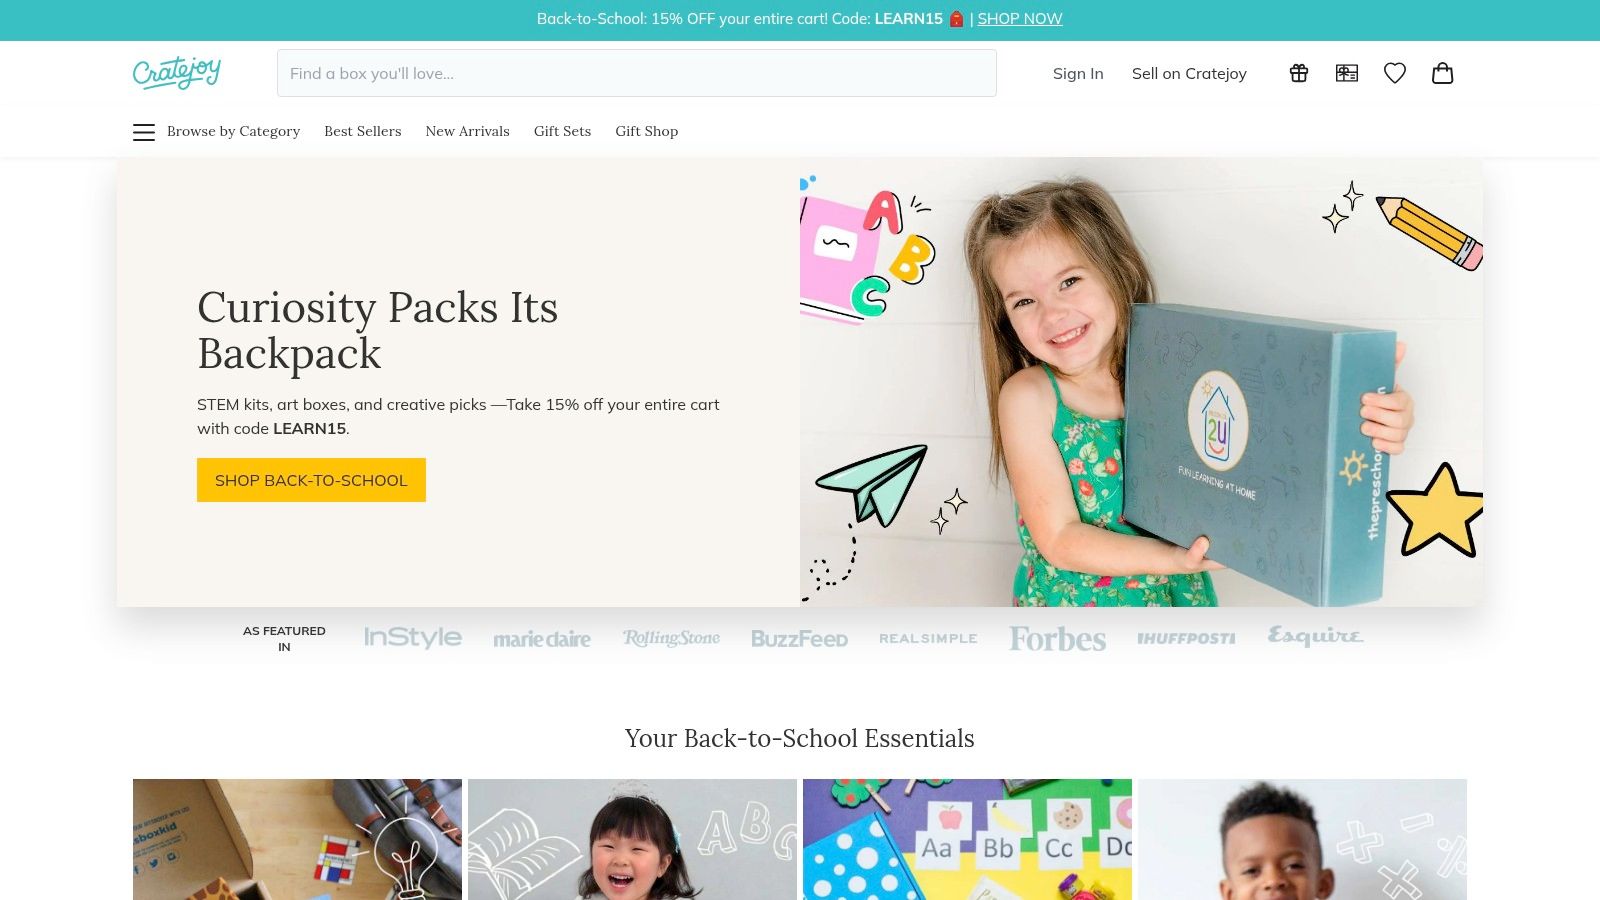Open the shopping bag cart icon

pyautogui.click(x=1443, y=73)
